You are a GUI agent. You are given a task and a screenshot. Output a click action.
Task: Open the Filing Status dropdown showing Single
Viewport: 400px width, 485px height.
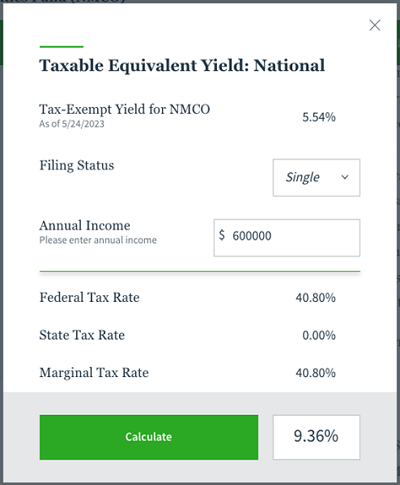pyautogui.click(x=316, y=178)
